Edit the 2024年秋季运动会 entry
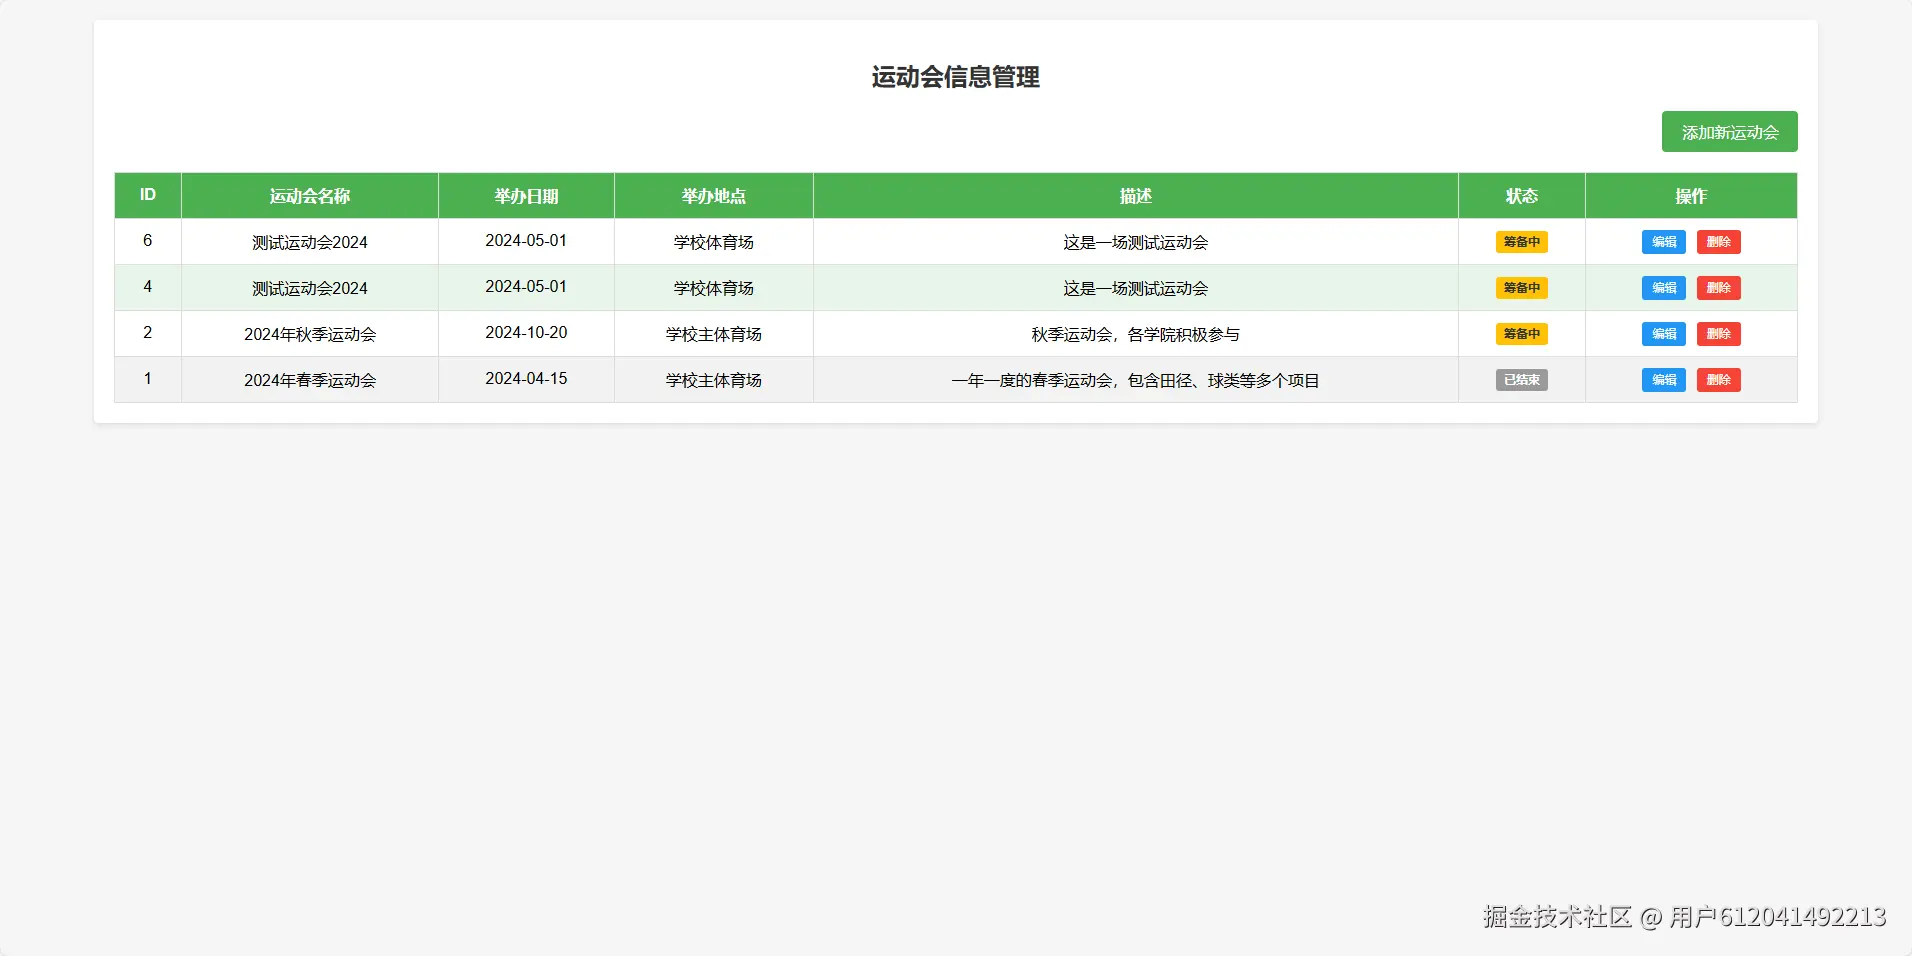The width and height of the screenshot is (1912, 956). (x=1664, y=334)
